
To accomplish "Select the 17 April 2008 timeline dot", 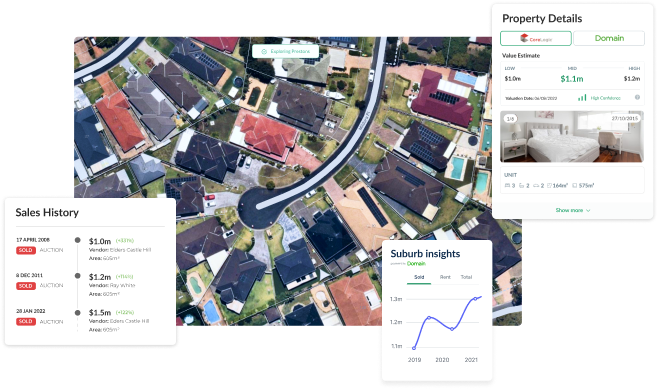I will tap(78, 240).
